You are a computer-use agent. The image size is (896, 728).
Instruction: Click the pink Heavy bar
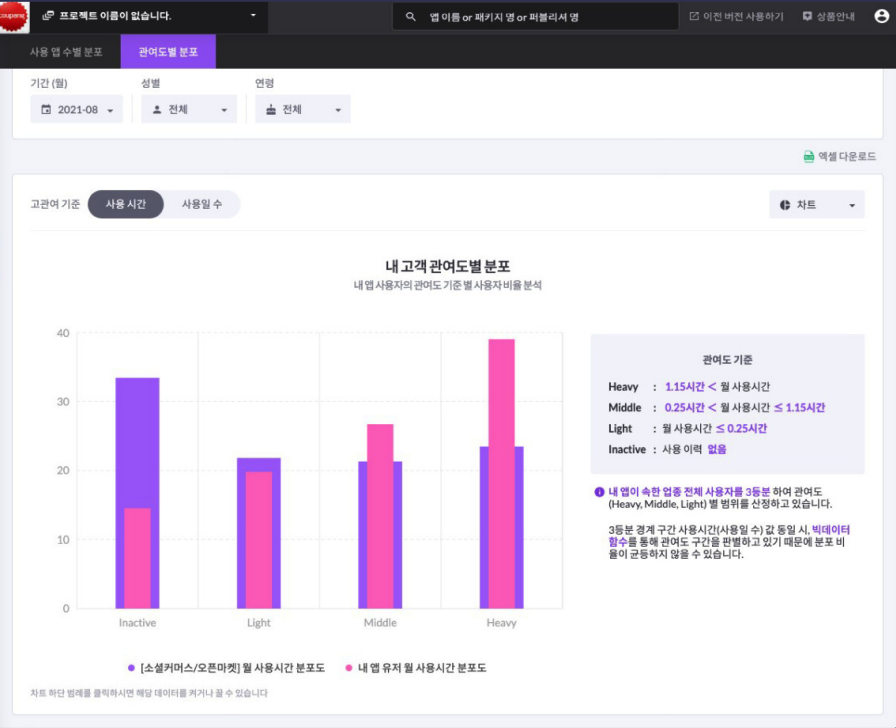pyautogui.click(x=501, y=474)
